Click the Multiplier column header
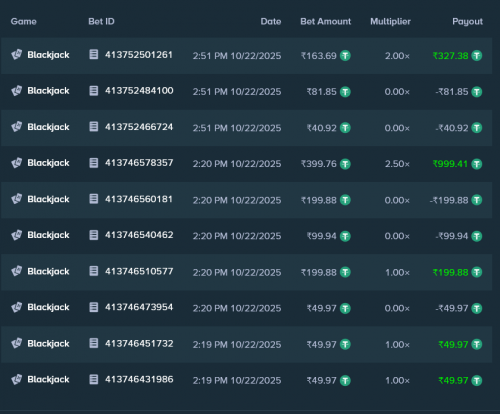 [390, 21]
